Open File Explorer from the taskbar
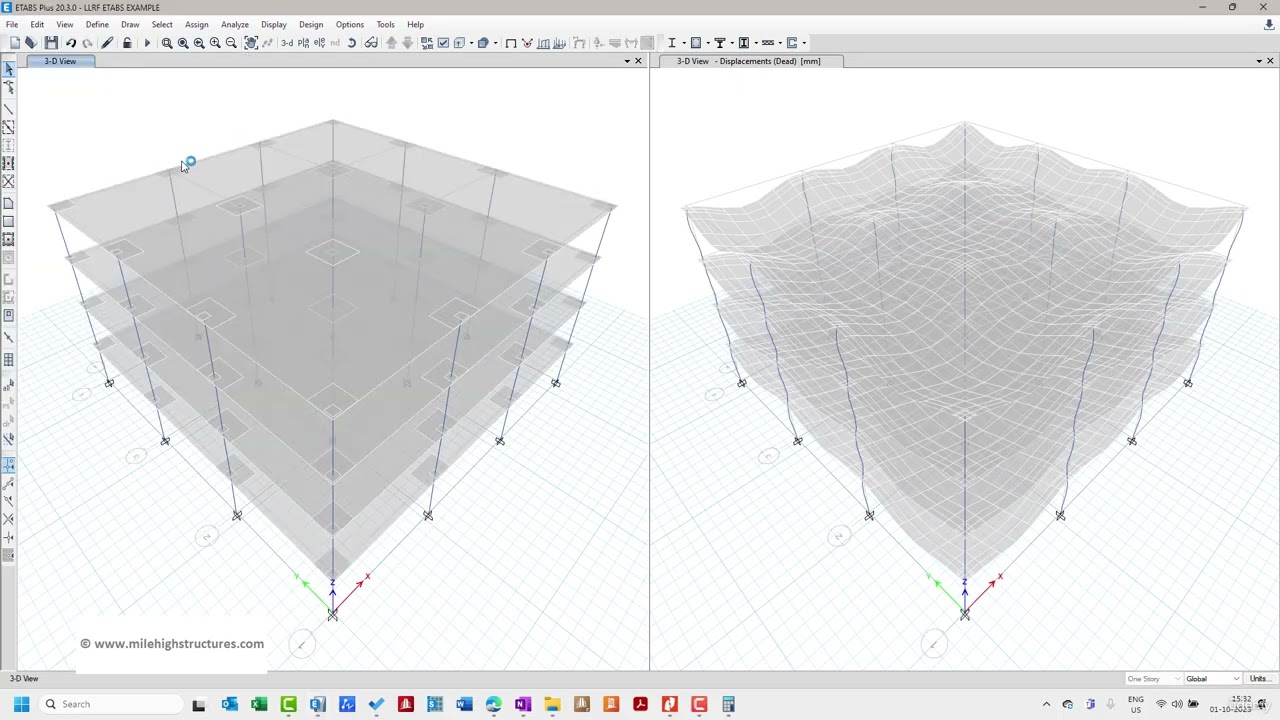The height and width of the screenshot is (720, 1280). [552, 704]
